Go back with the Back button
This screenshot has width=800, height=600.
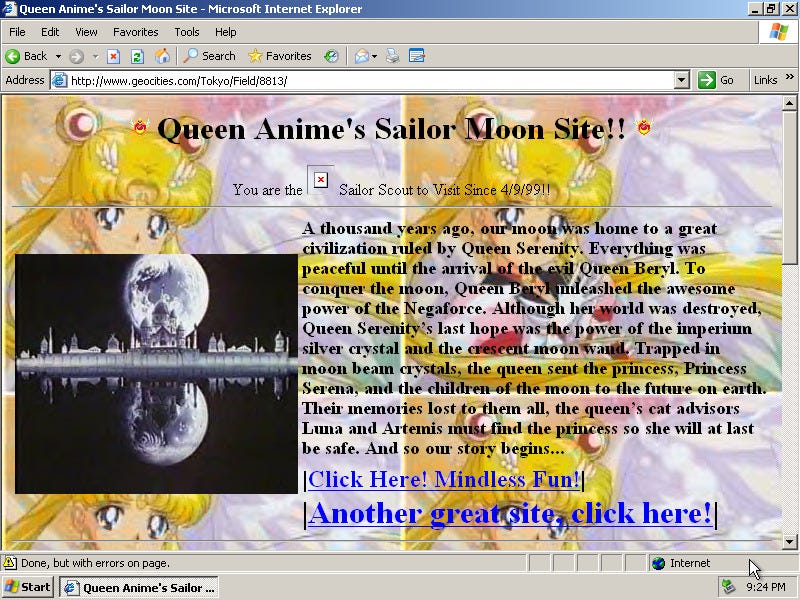click(x=26, y=56)
